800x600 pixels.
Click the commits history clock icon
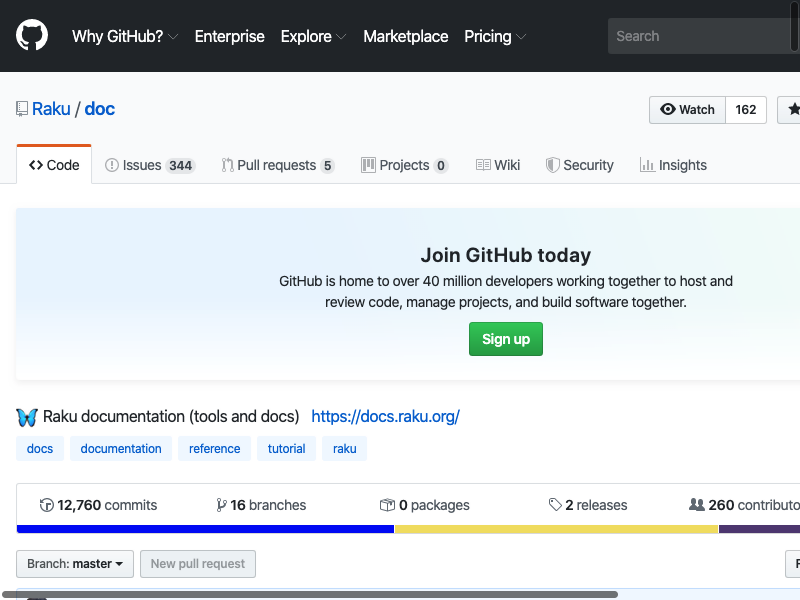[46, 505]
